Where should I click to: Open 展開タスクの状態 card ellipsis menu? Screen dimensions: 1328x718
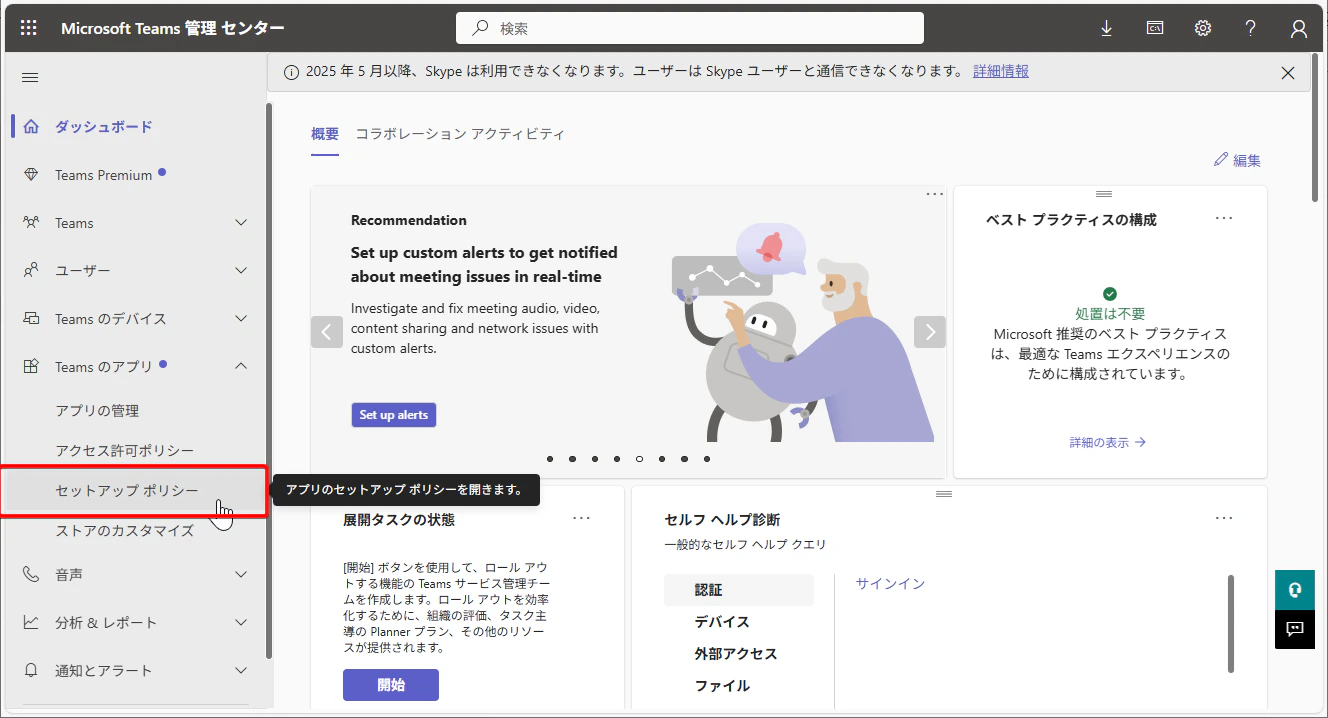(581, 518)
